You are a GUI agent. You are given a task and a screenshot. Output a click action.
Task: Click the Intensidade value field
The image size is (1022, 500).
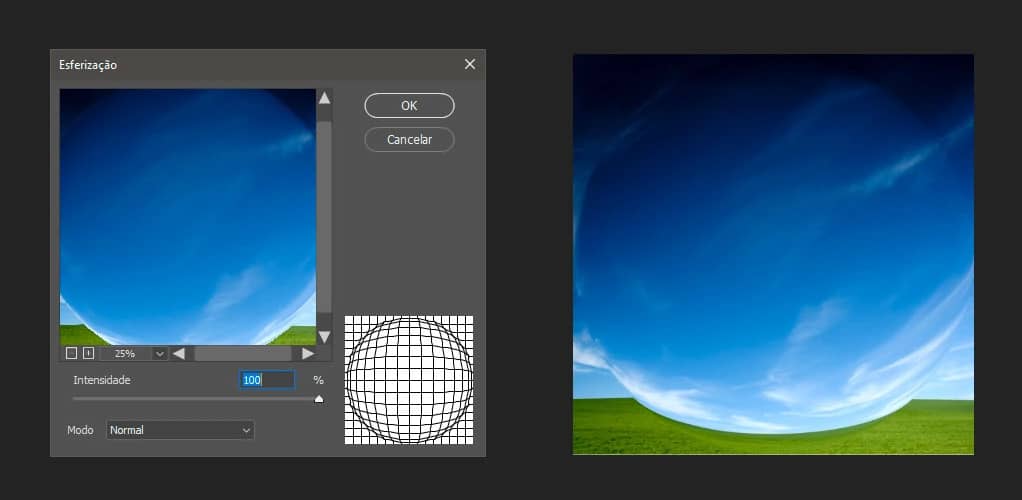tap(267, 380)
